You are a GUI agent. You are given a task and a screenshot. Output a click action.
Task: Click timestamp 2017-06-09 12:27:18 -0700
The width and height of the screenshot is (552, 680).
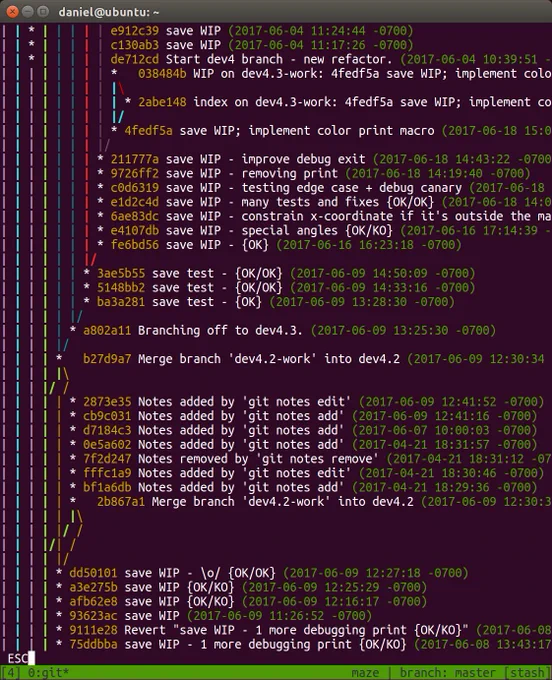click(376, 573)
